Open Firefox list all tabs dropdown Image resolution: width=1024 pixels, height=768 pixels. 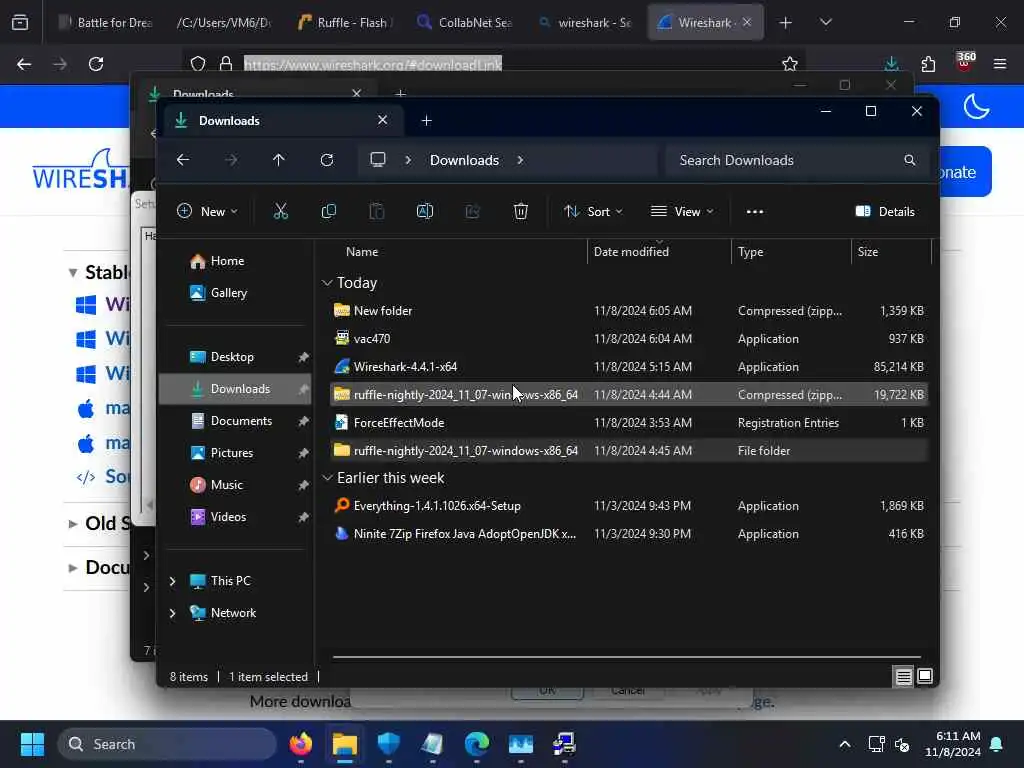(825, 22)
